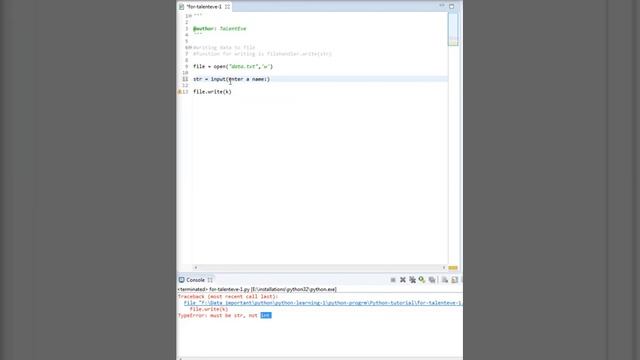Screen dimensions: 640x360
Task: Click the Terminate button in Console toolbar
Action: point(393,280)
